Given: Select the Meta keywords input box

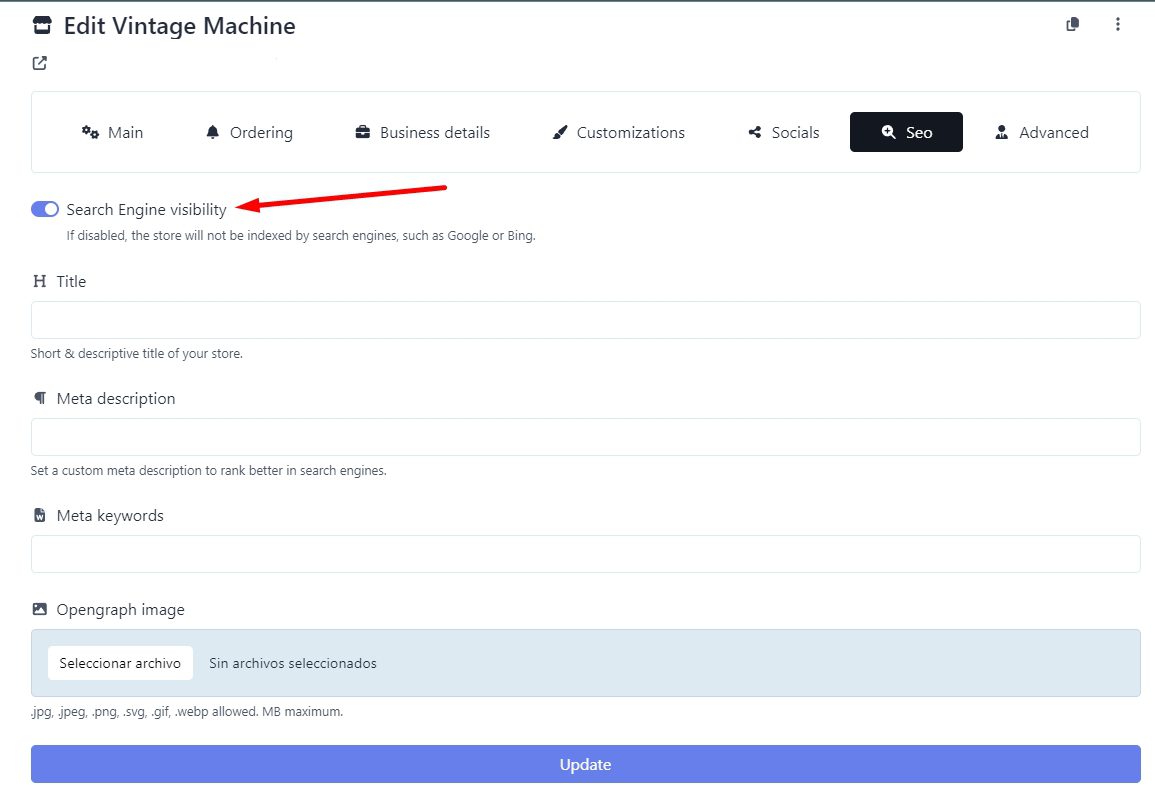Looking at the screenshot, I should (x=585, y=554).
